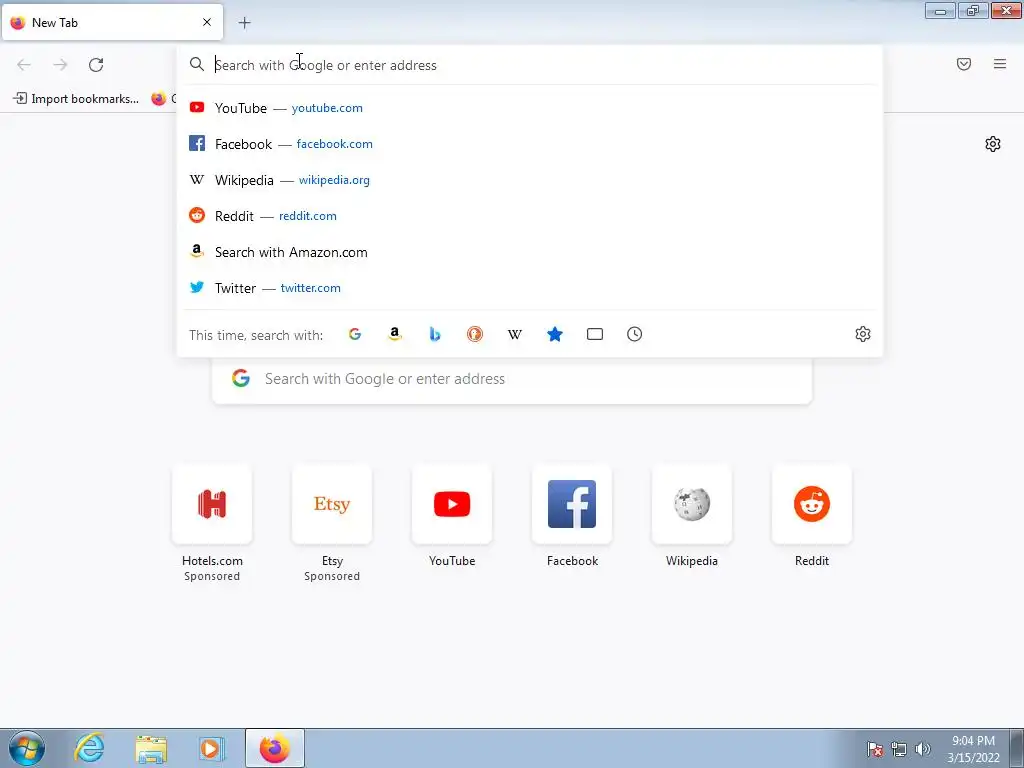The height and width of the screenshot is (768, 1024).
Task: Launch Internet Explorer from taskbar
Action: [x=89, y=748]
